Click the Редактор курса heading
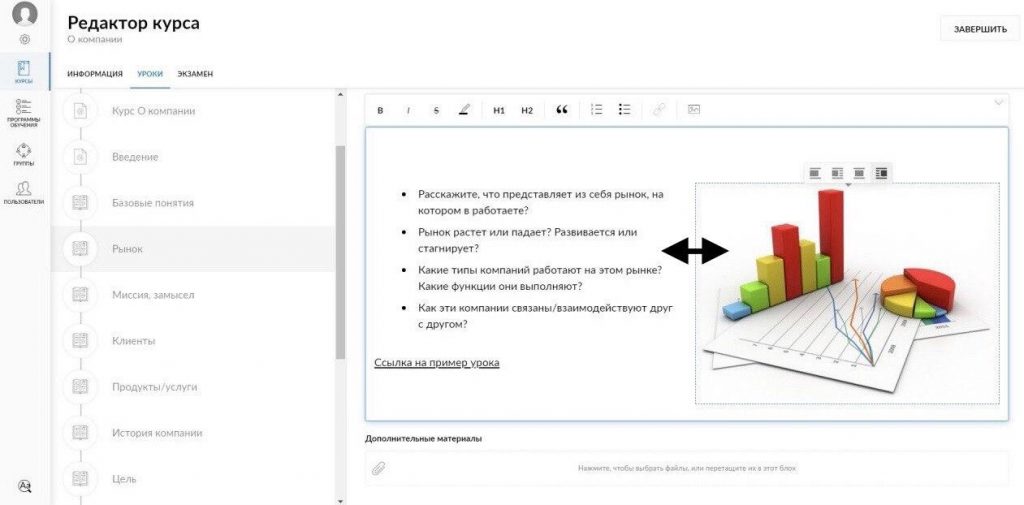1024x505 pixels. click(x=133, y=23)
